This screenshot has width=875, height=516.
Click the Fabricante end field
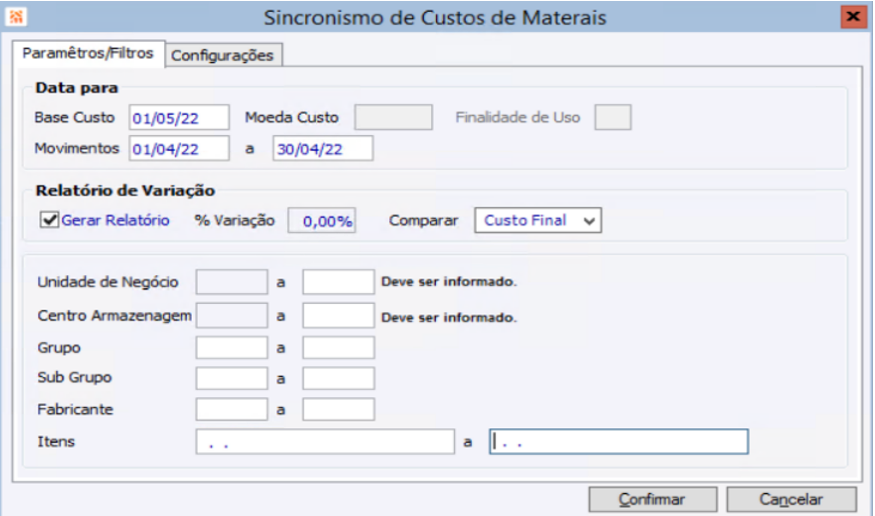coord(339,409)
